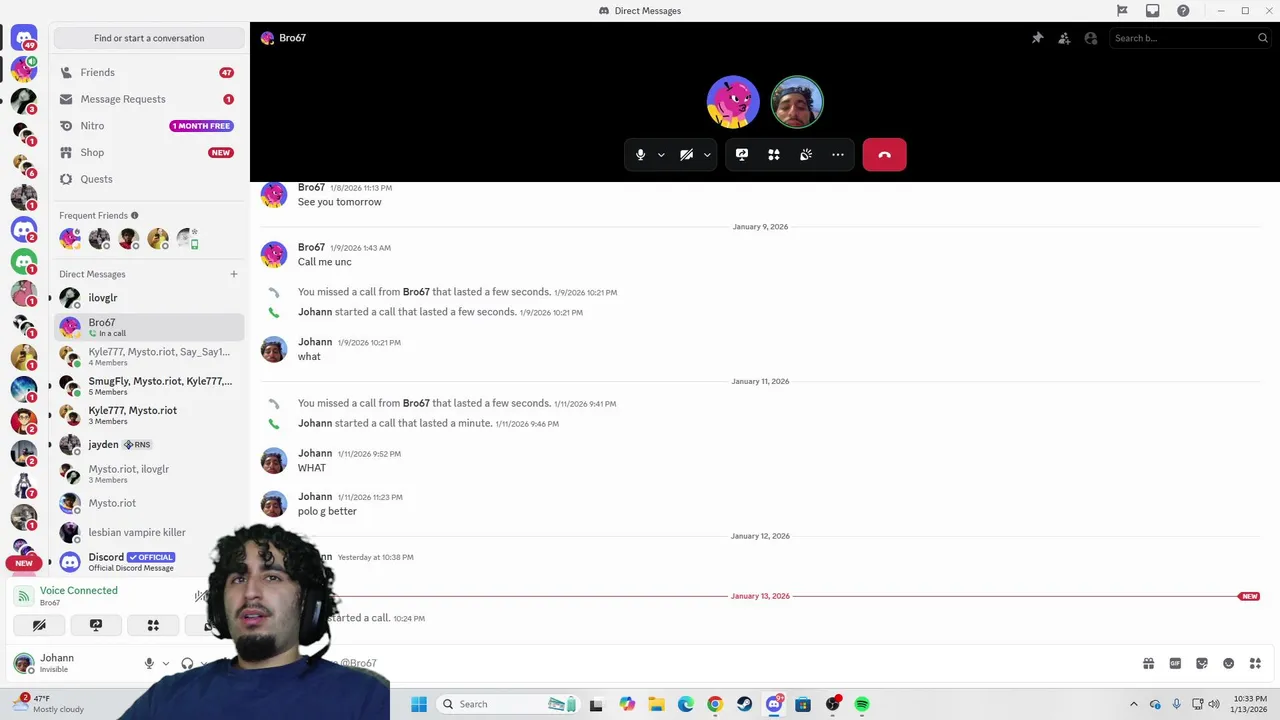
Task: Open Steam from the taskbar
Action: point(744,704)
